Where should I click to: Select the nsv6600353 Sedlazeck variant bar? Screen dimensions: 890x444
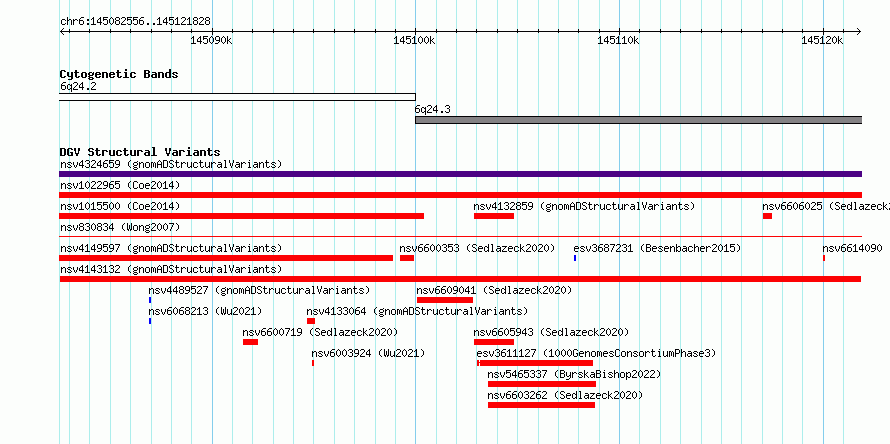click(407, 258)
